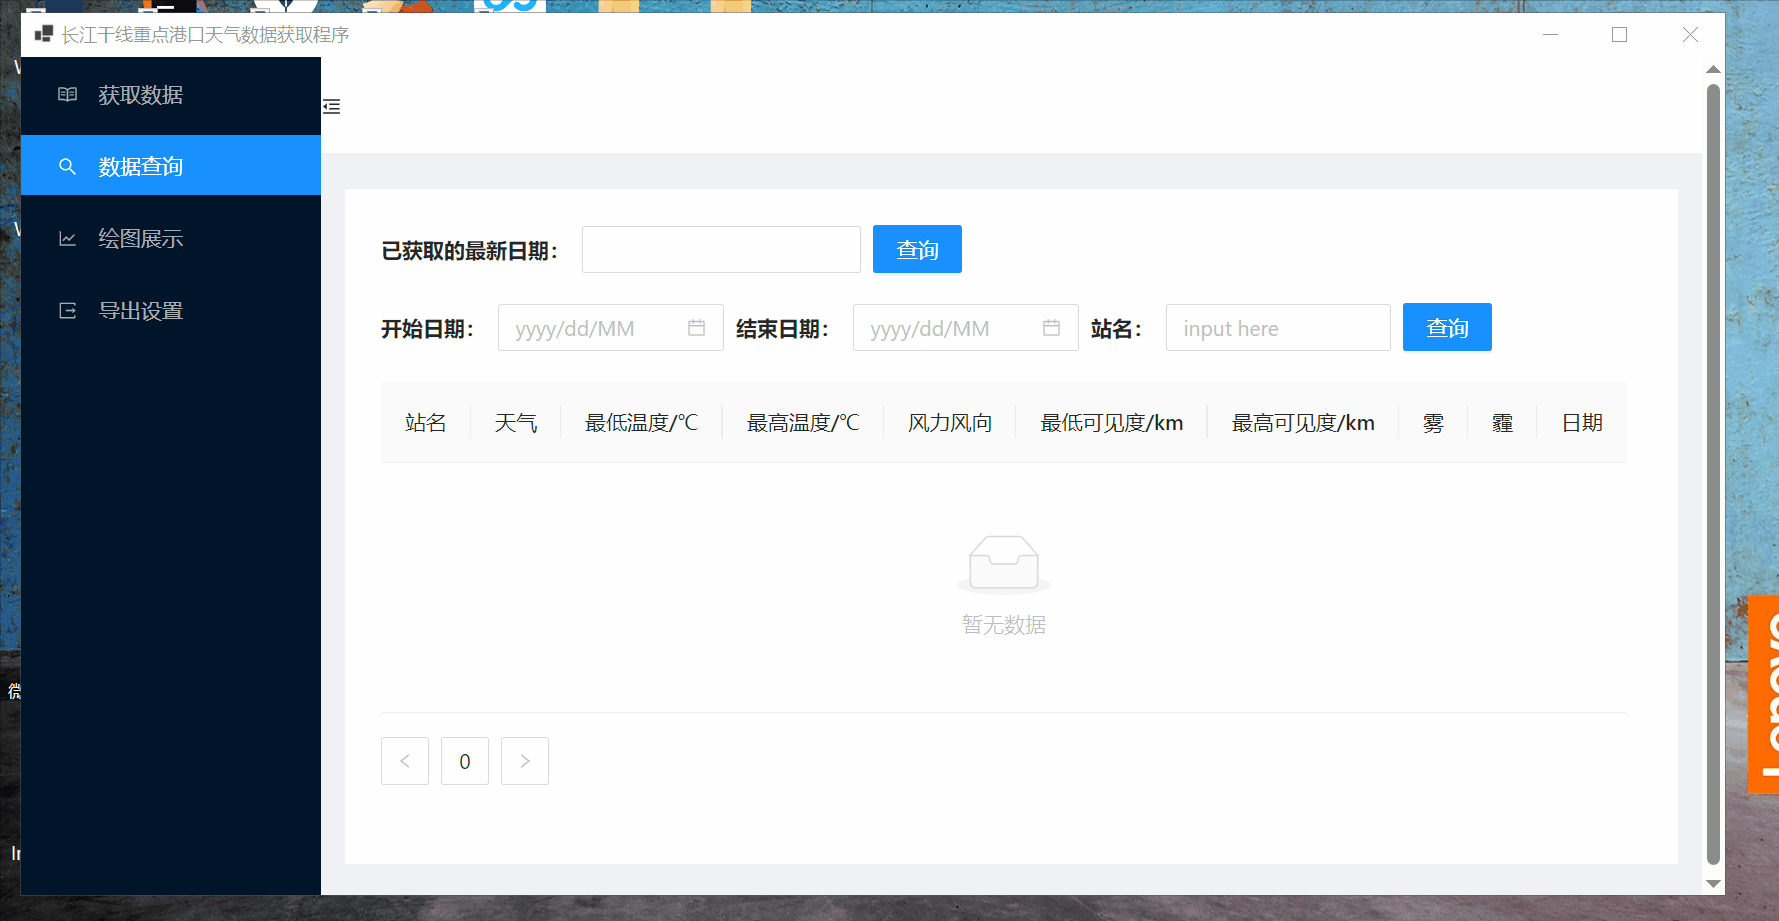Click the empty inbox graphic above 暂无数据
1779x921 pixels.
click(x=1003, y=563)
